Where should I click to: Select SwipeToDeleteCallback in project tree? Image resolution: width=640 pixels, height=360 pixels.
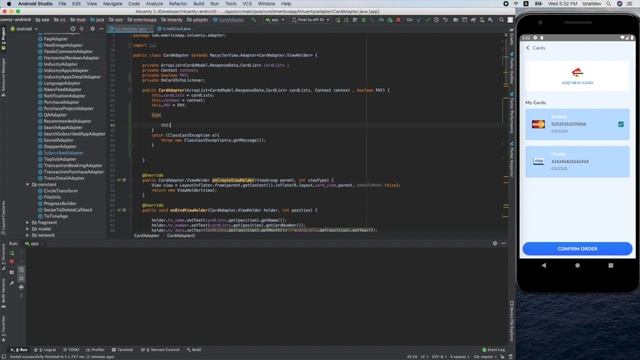[65, 210]
